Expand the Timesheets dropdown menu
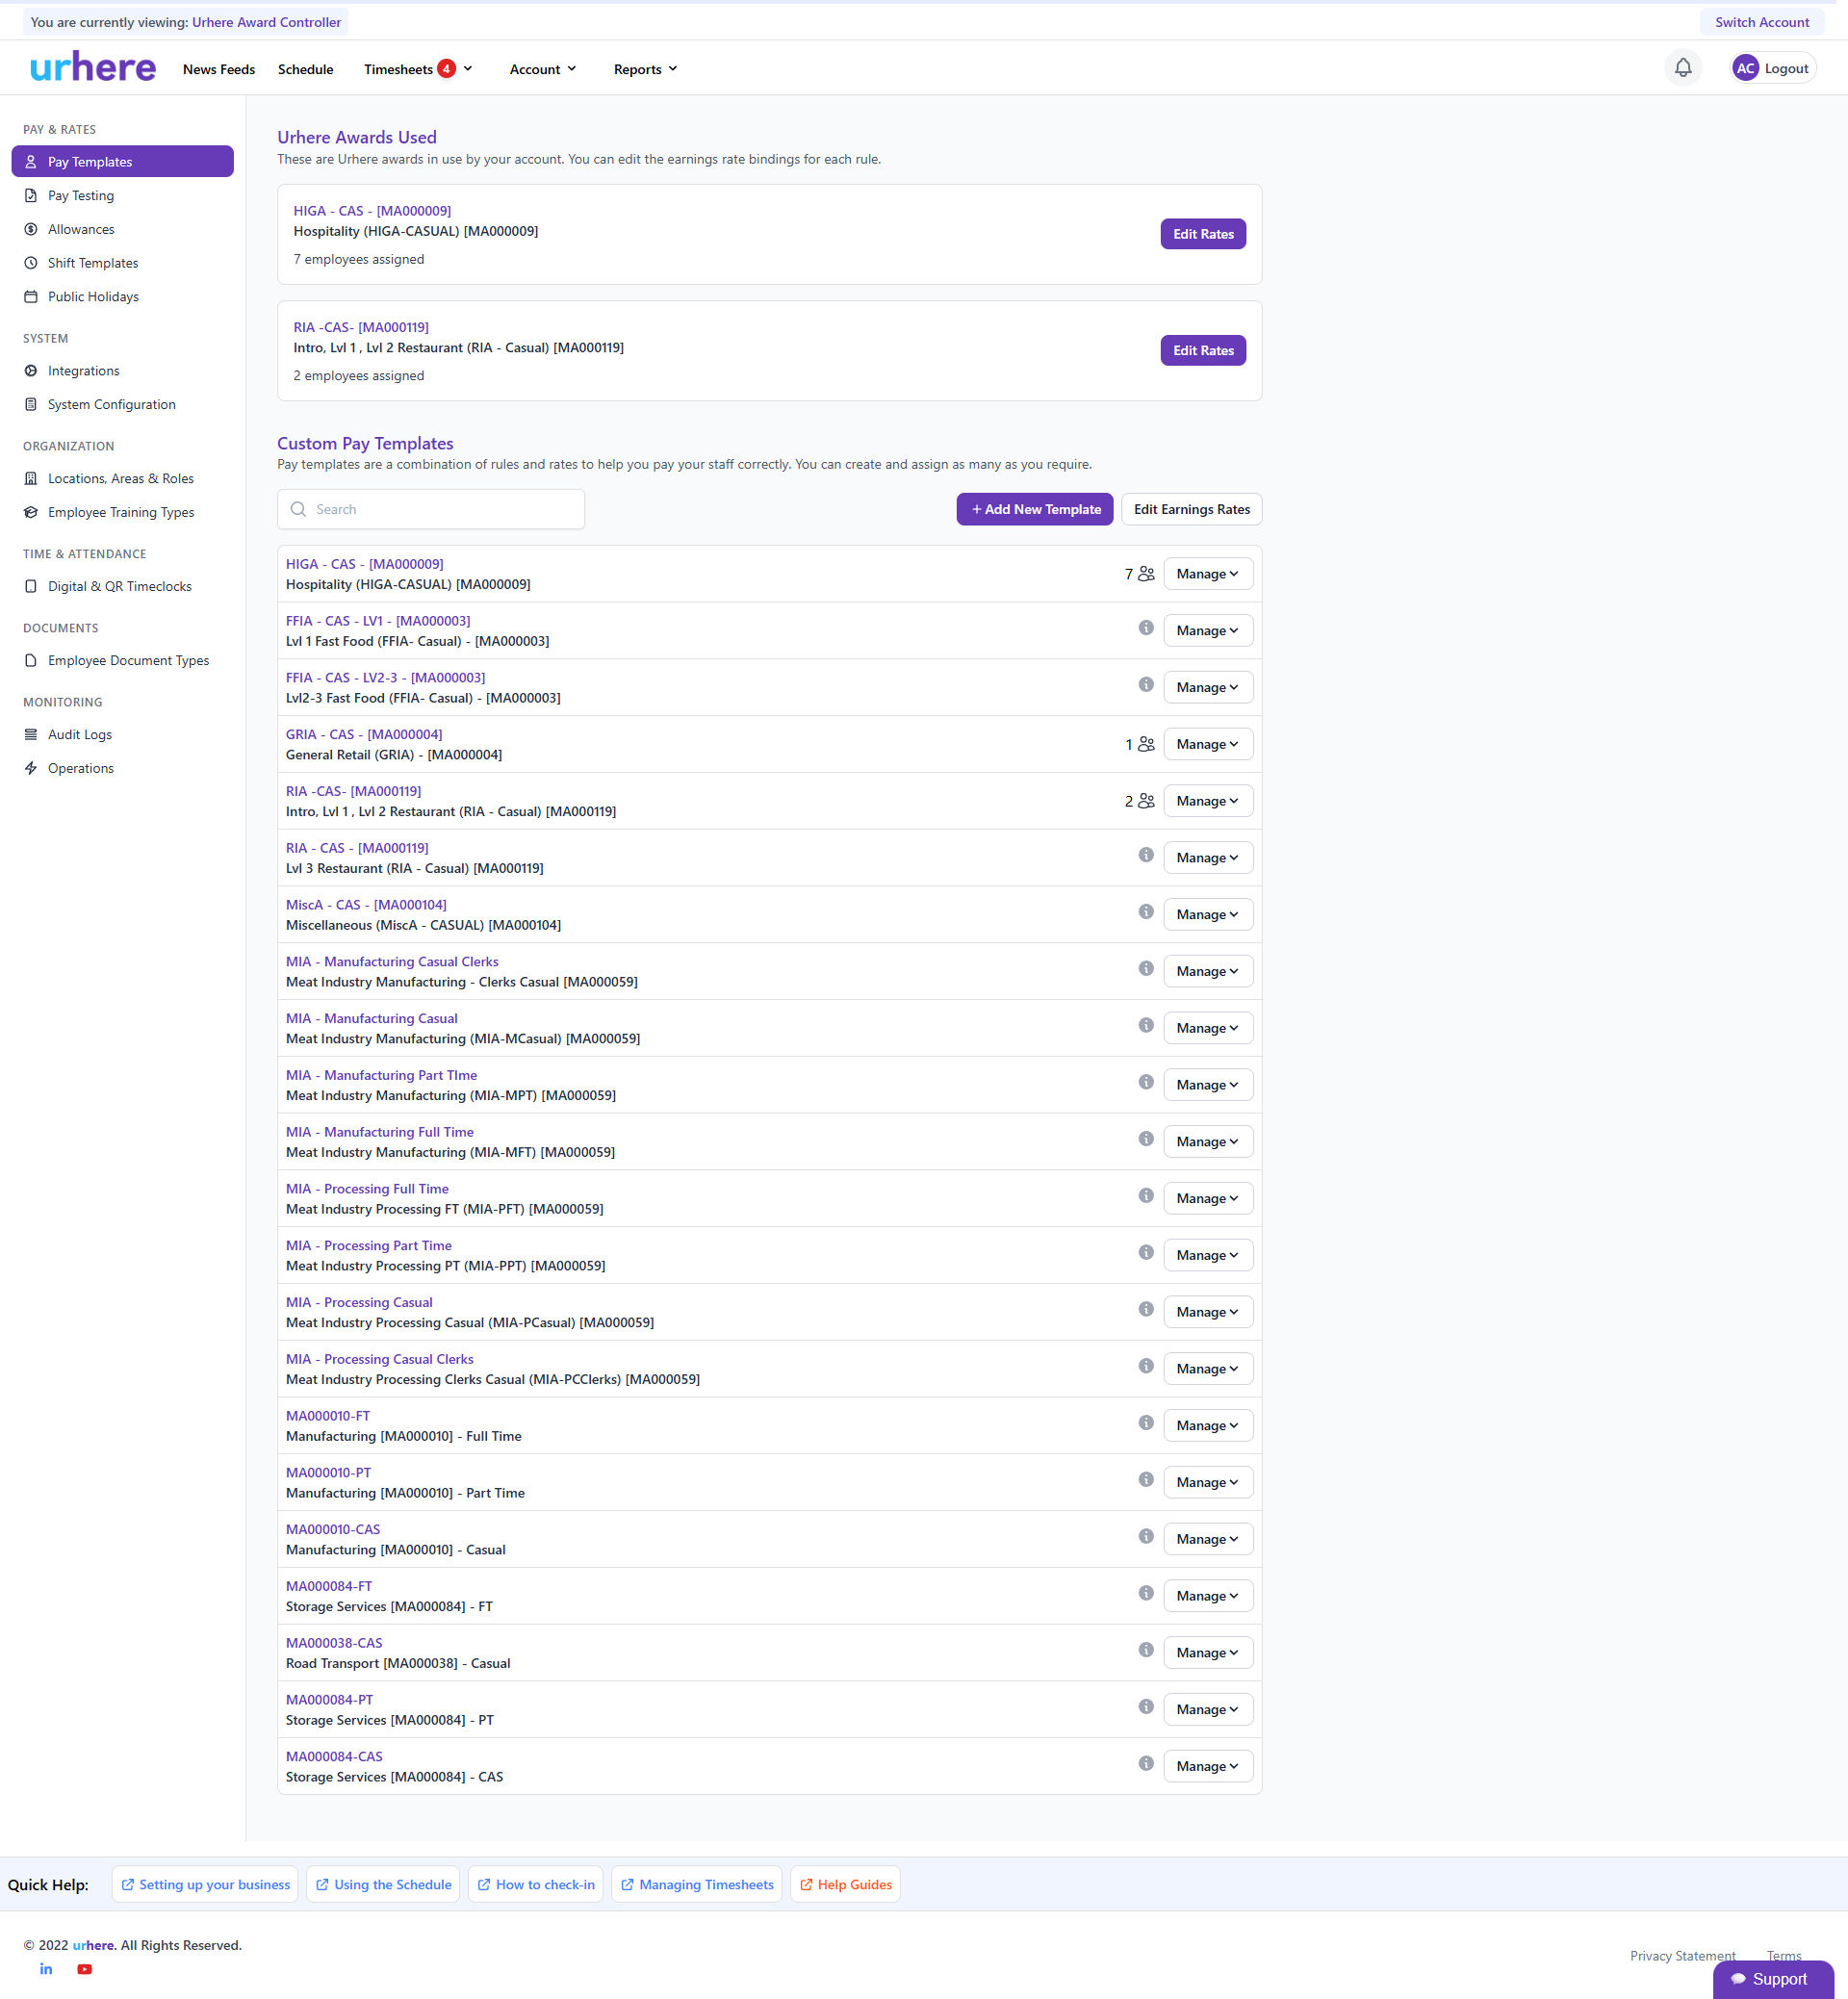The width and height of the screenshot is (1848, 1999). point(418,69)
